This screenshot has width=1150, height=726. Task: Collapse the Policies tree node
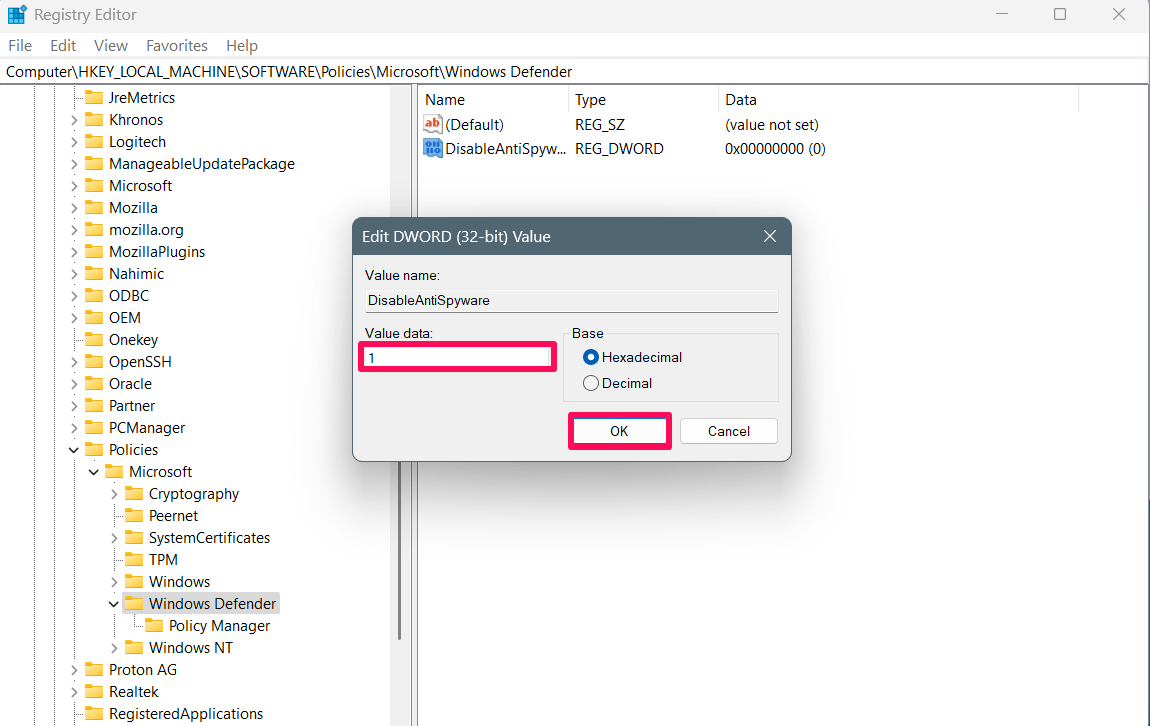point(73,450)
